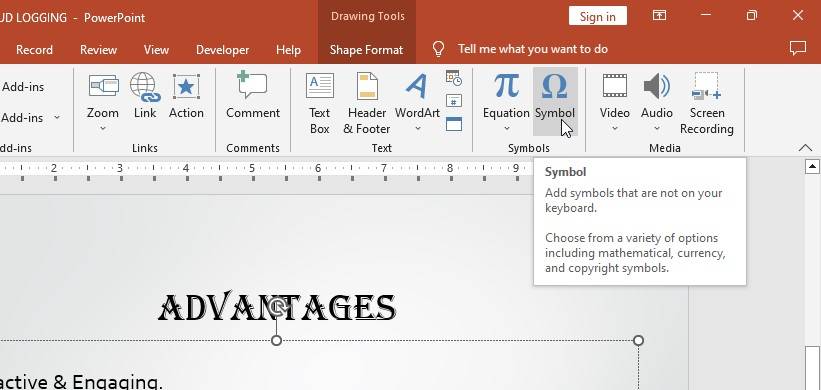Restore down the PowerPoint window
This screenshot has height=390, width=821.
pos(752,16)
